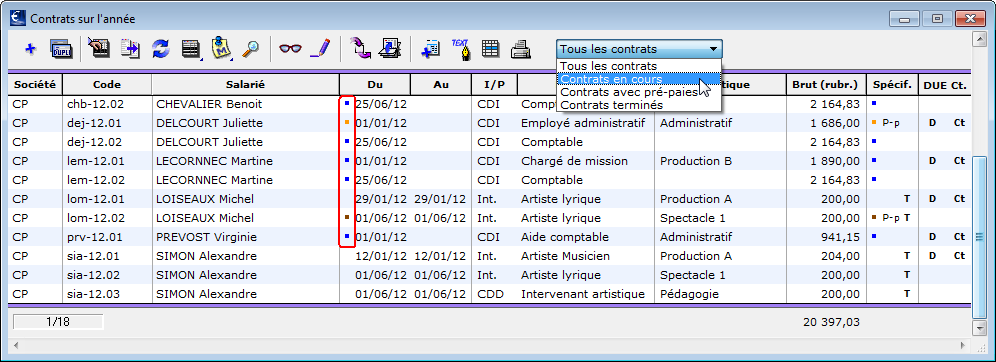
Task: Click the blue plus add contract icon
Action: coord(30,49)
